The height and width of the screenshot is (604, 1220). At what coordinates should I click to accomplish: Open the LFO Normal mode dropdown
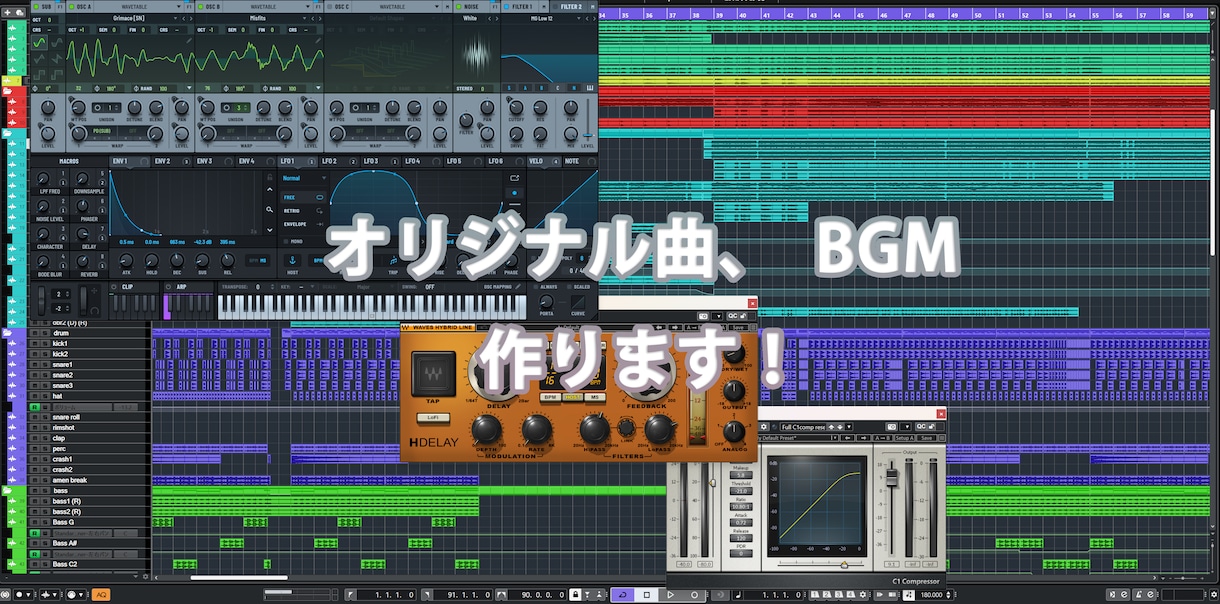click(x=304, y=178)
